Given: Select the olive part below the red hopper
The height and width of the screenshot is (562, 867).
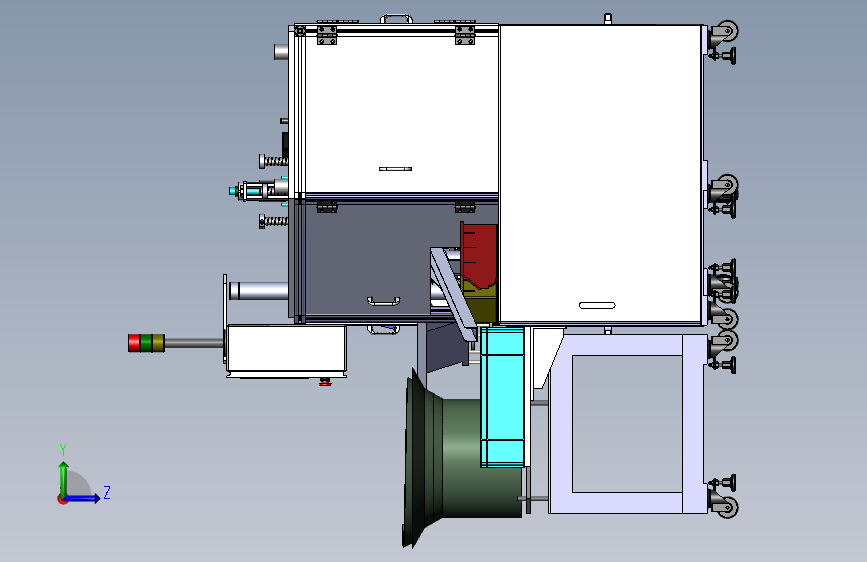Looking at the screenshot, I should (x=480, y=301).
